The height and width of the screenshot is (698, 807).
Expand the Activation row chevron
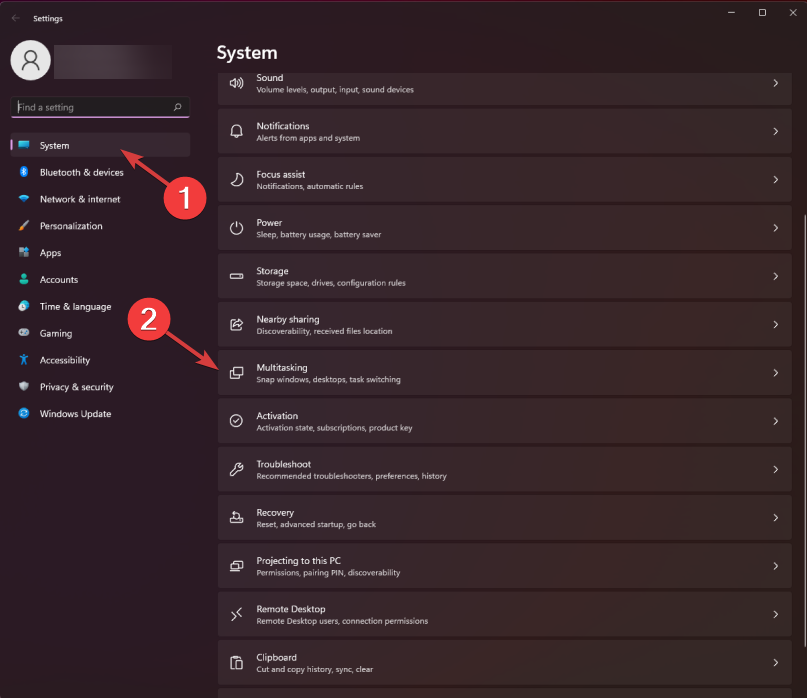coord(775,421)
